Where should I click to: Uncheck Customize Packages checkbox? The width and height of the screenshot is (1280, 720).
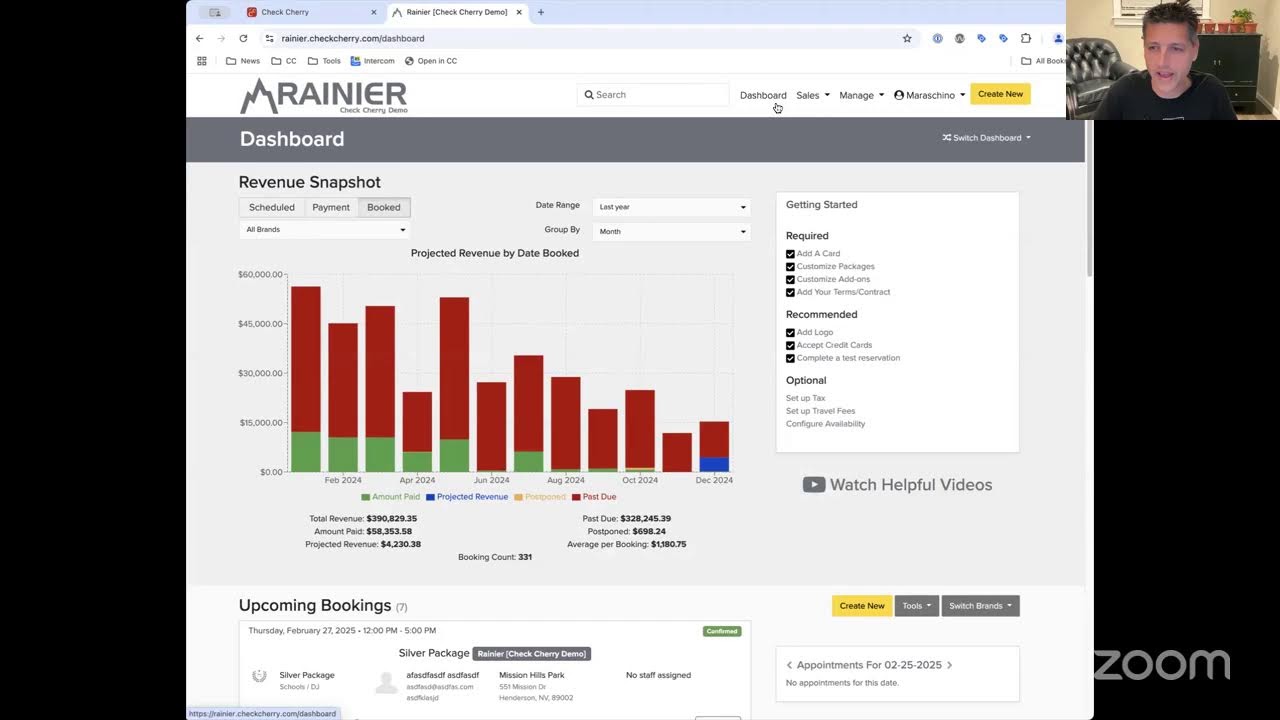(x=790, y=267)
